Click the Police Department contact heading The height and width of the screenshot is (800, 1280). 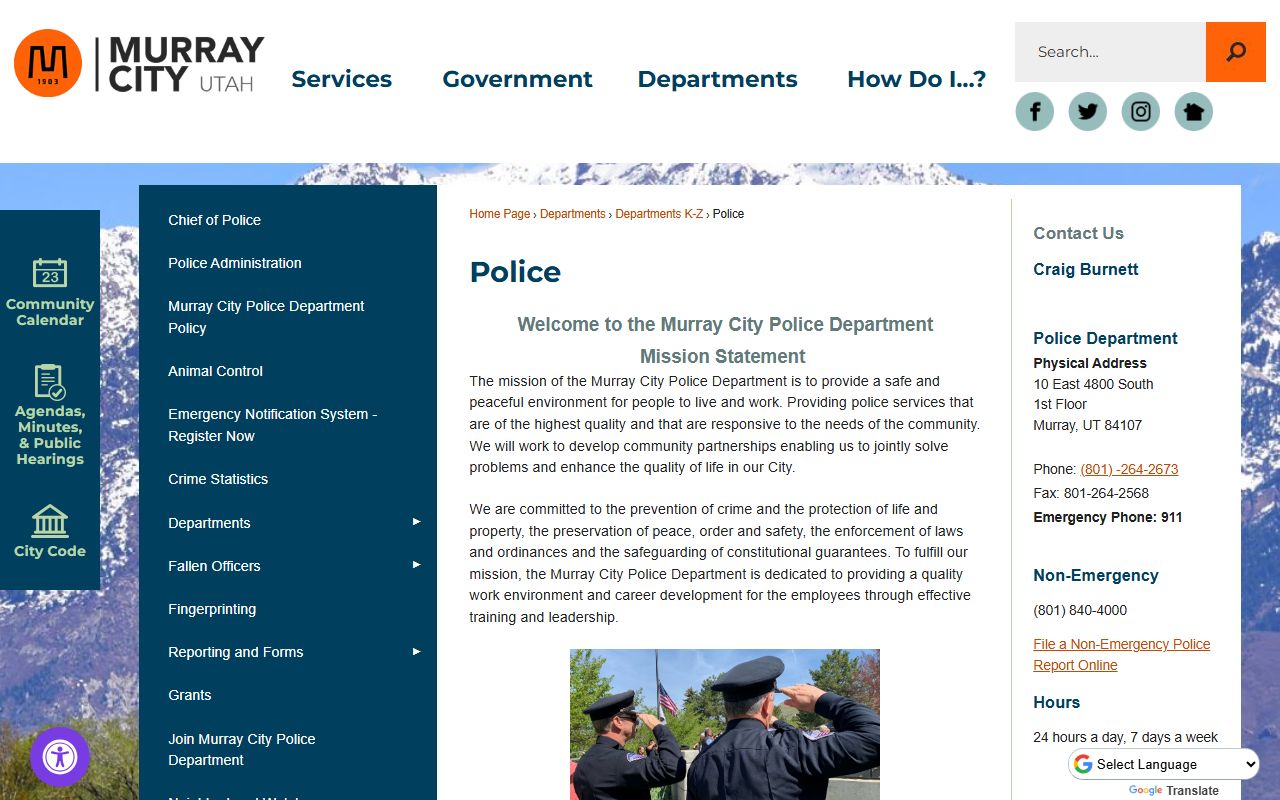click(1105, 338)
